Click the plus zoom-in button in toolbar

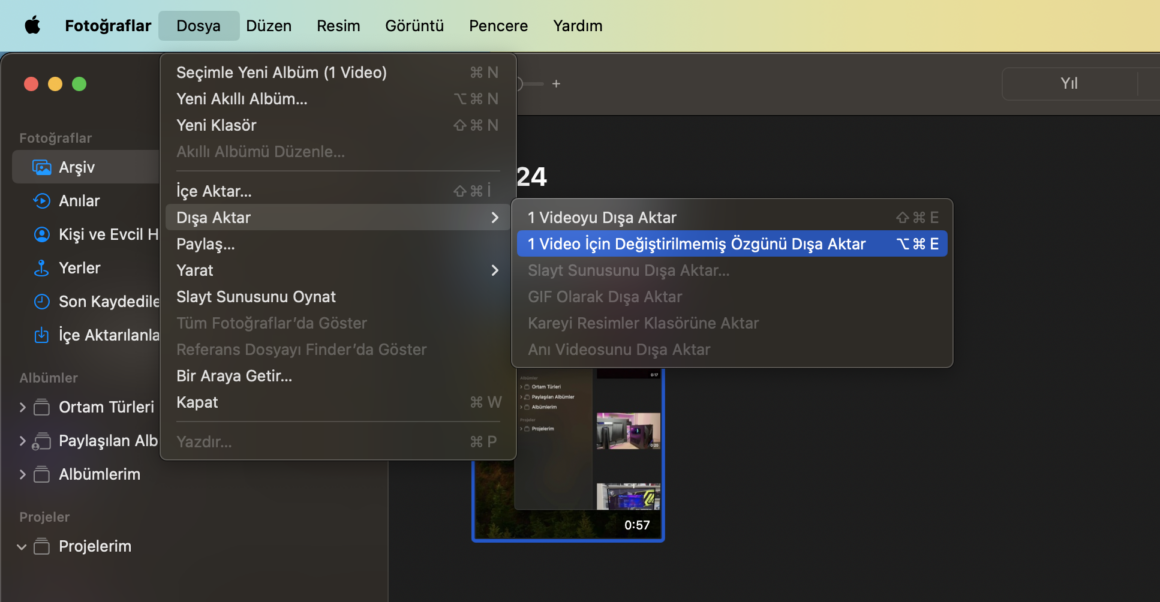pos(556,84)
